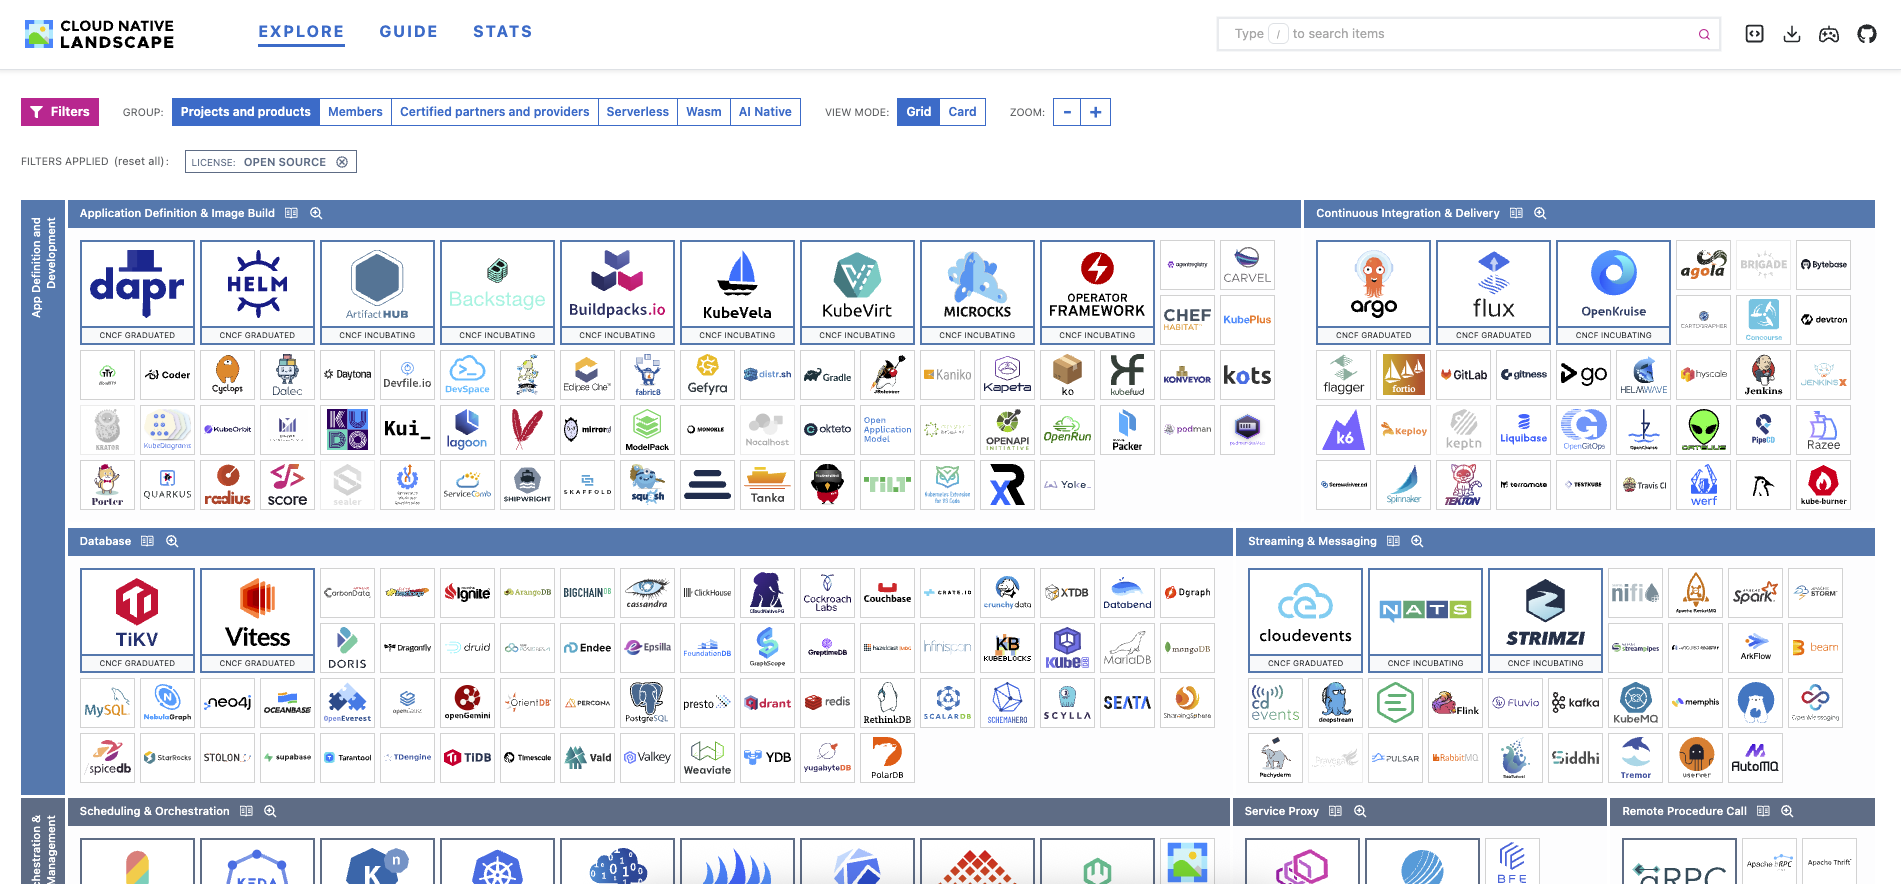
Task: Remove the Open Source license filter
Action: click(342, 162)
